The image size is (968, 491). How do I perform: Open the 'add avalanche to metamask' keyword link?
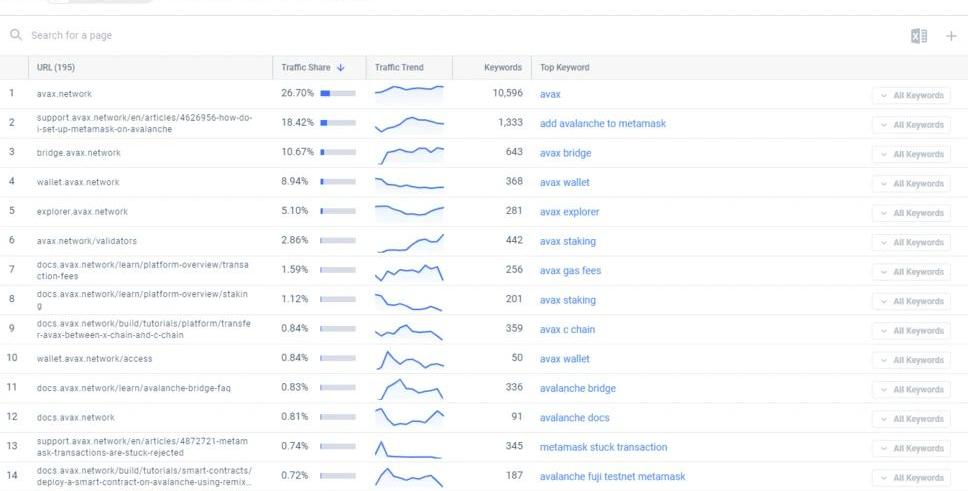point(602,124)
